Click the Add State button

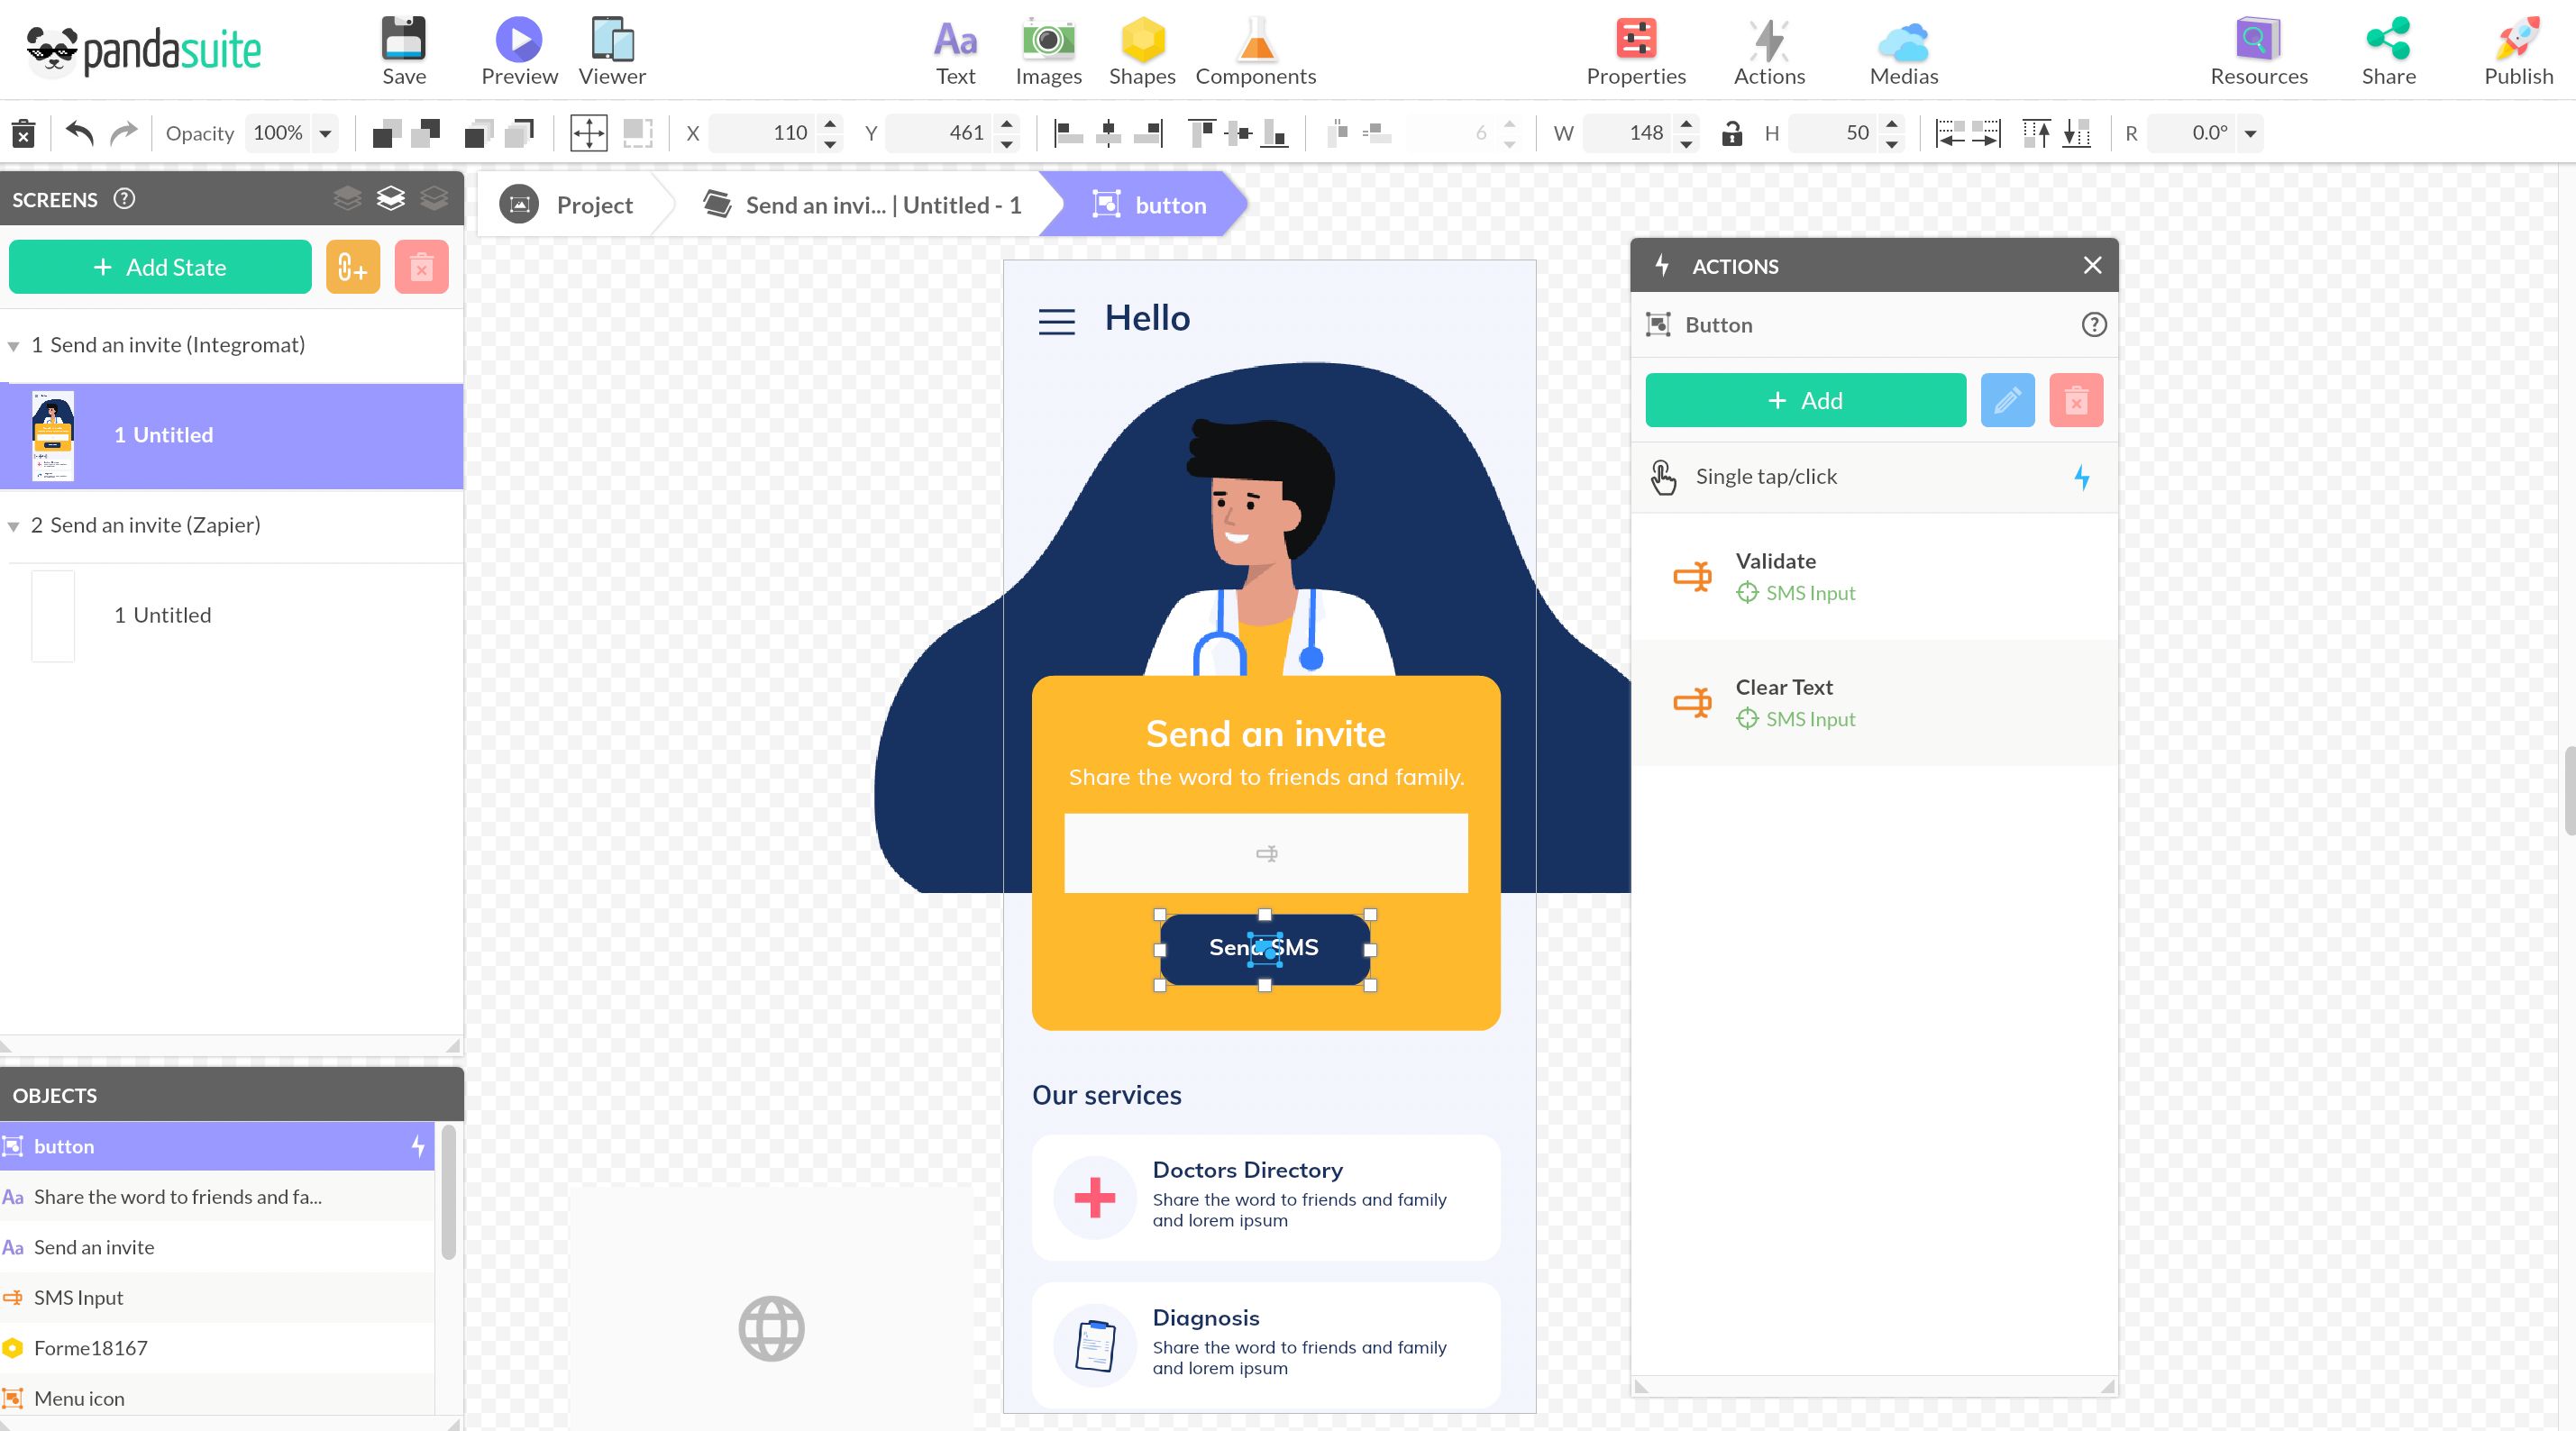[x=160, y=267]
